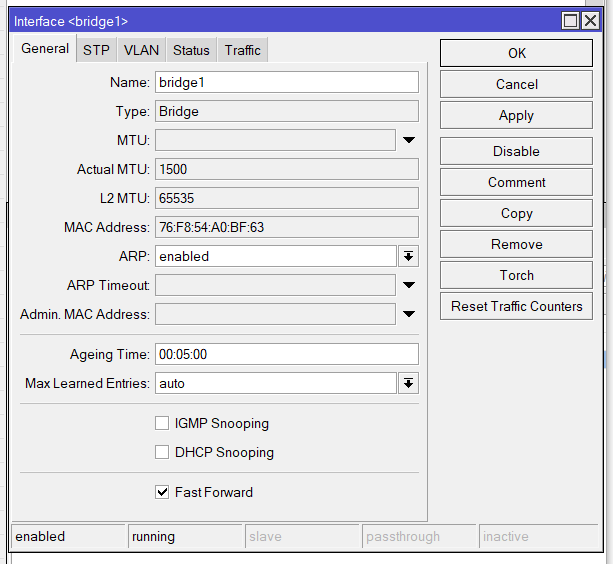Click the 'passthrough' status bar entry
Screen dimensions: 613x564
click(x=419, y=536)
